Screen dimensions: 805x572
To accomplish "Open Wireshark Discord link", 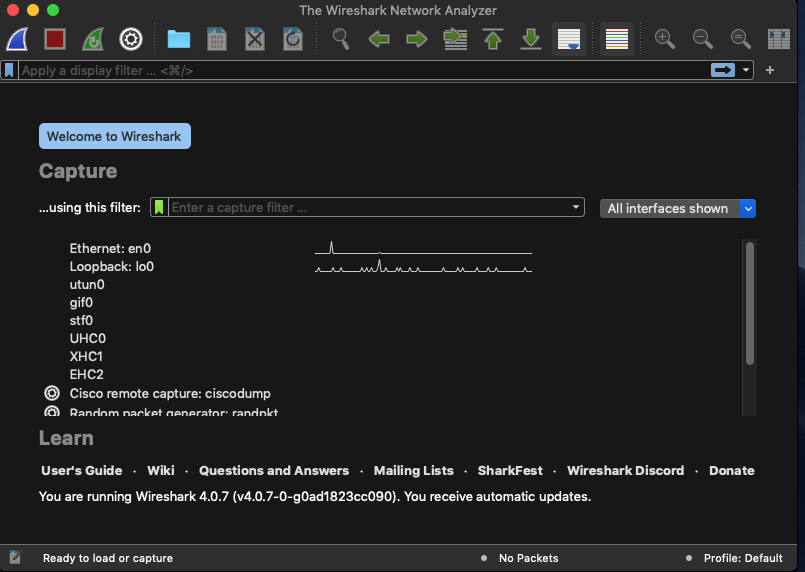I will (625, 470).
